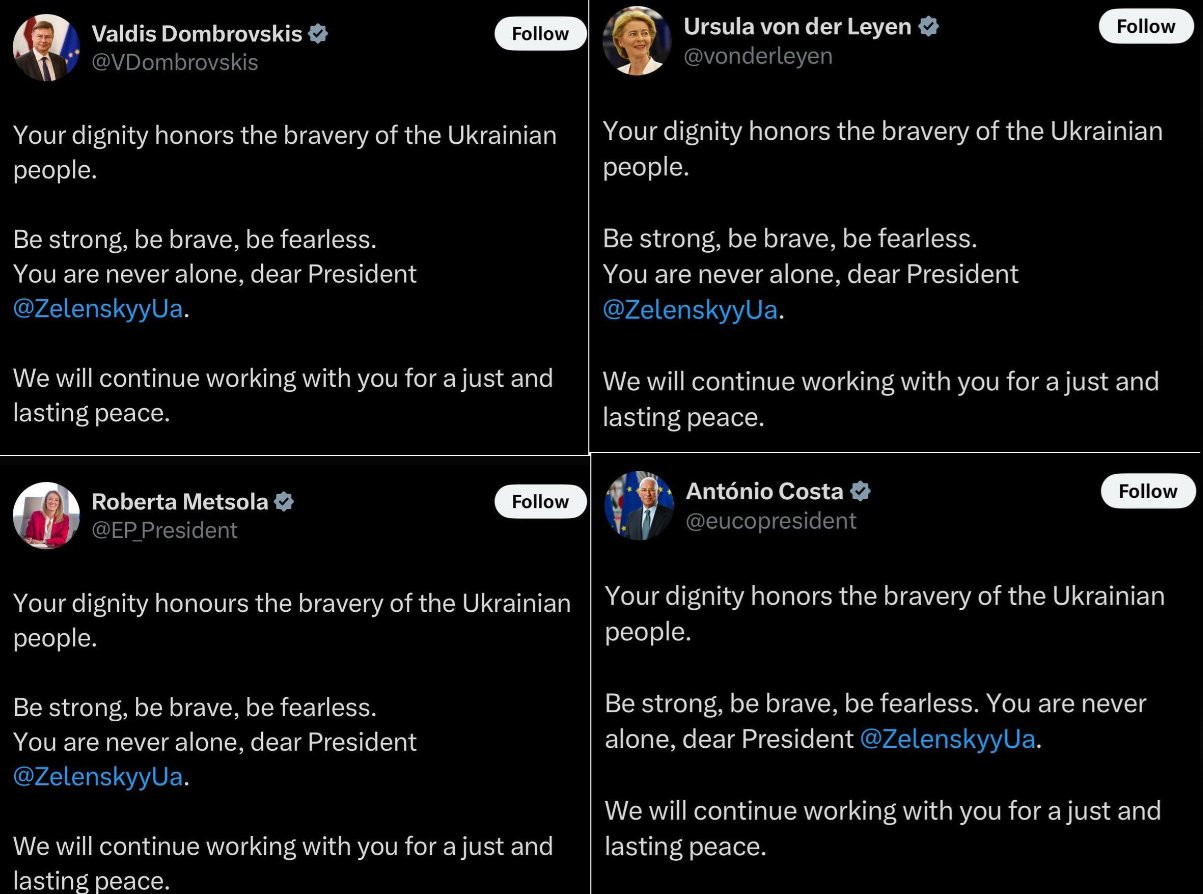Image resolution: width=1203 pixels, height=894 pixels.
Task: Follow Valdis Dombrovskis
Action: (x=540, y=34)
